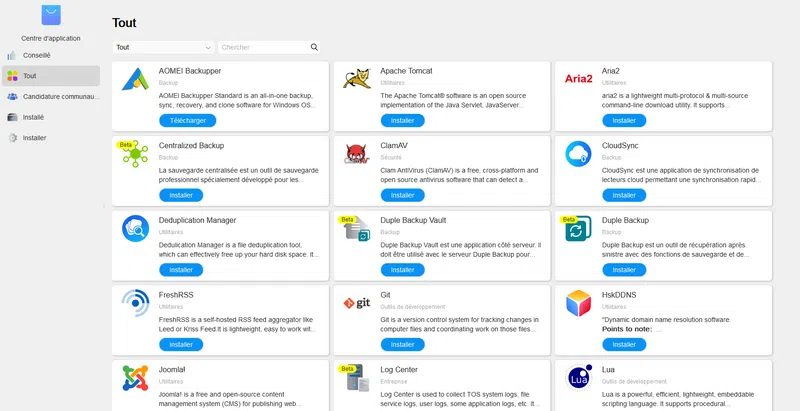Click Télécharger for AOMEI Backupper

click(188, 120)
